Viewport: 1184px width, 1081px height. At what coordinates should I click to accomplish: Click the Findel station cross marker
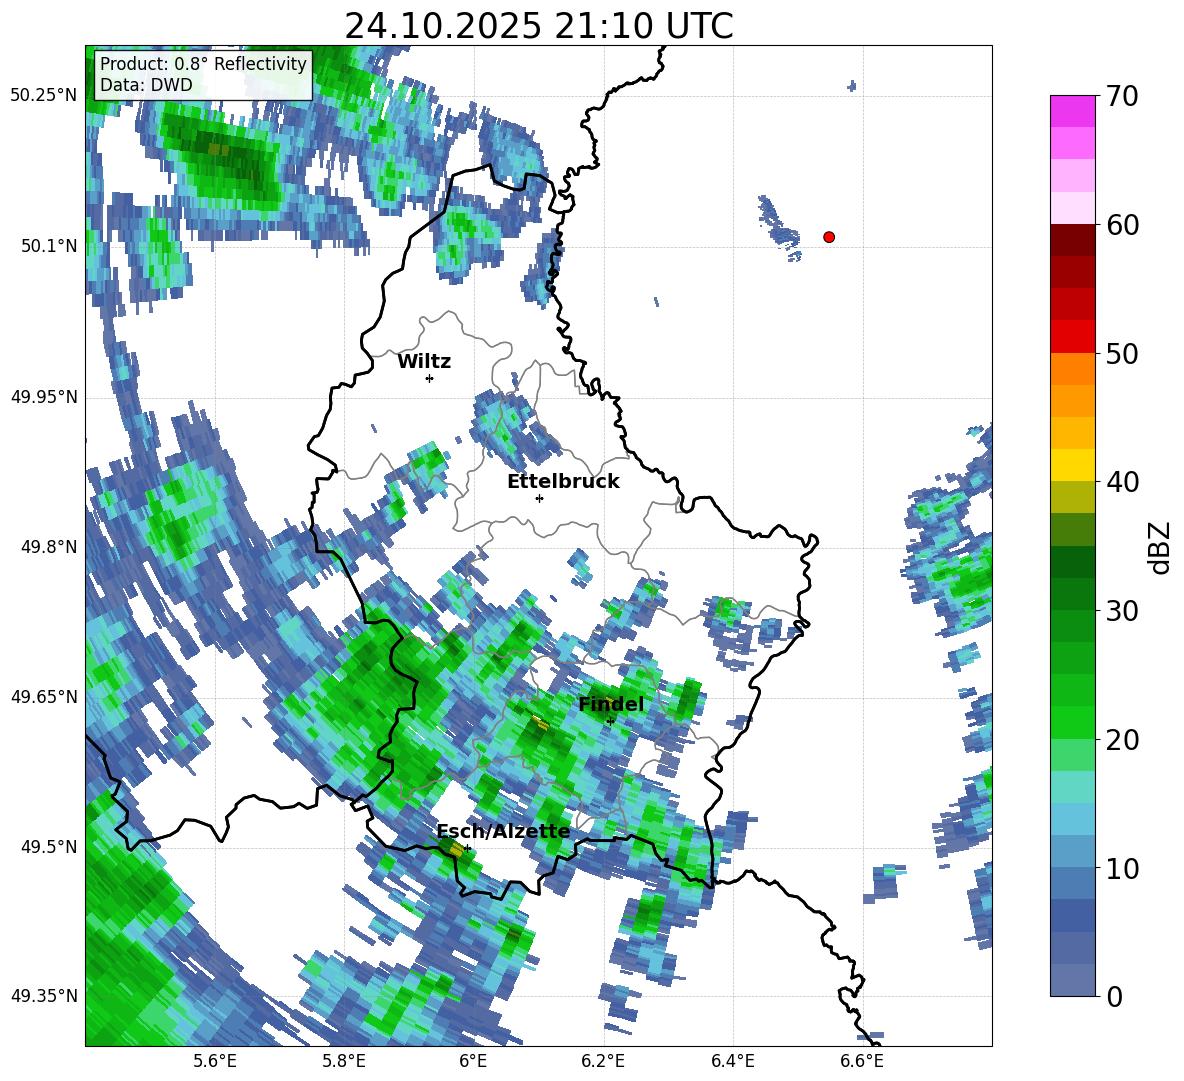610,721
